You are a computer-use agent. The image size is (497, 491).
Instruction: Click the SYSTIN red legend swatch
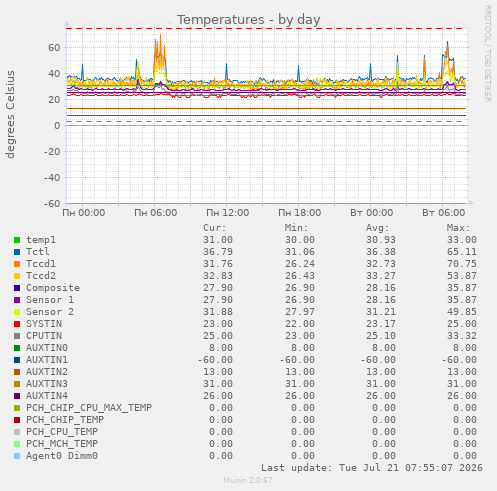(17, 324)
